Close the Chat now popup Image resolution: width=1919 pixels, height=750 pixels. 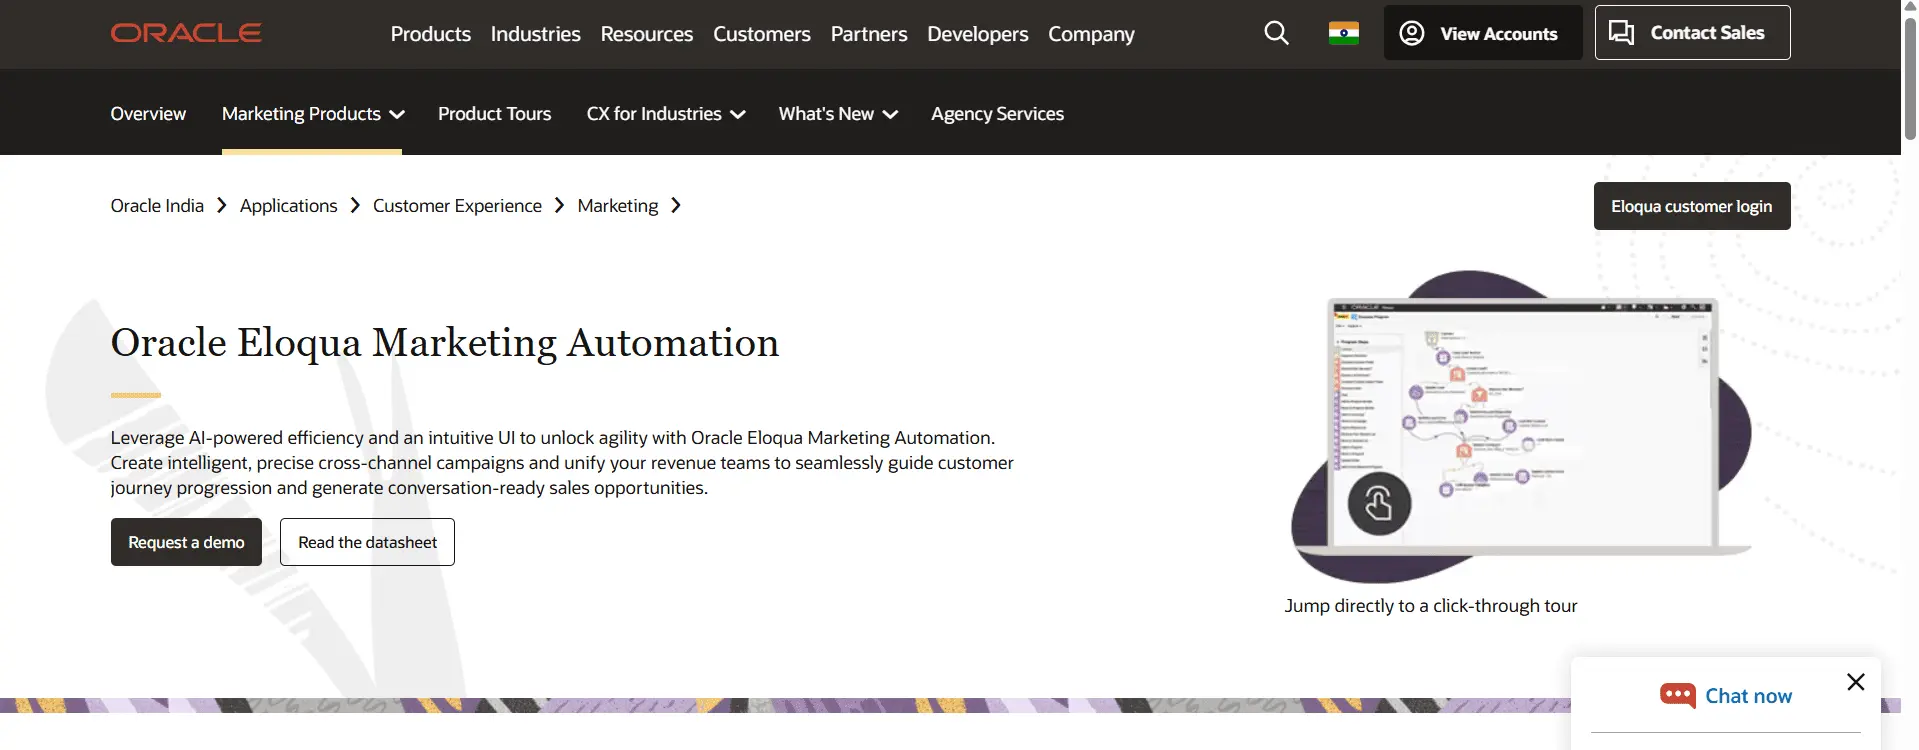(x=1855, y=682)
